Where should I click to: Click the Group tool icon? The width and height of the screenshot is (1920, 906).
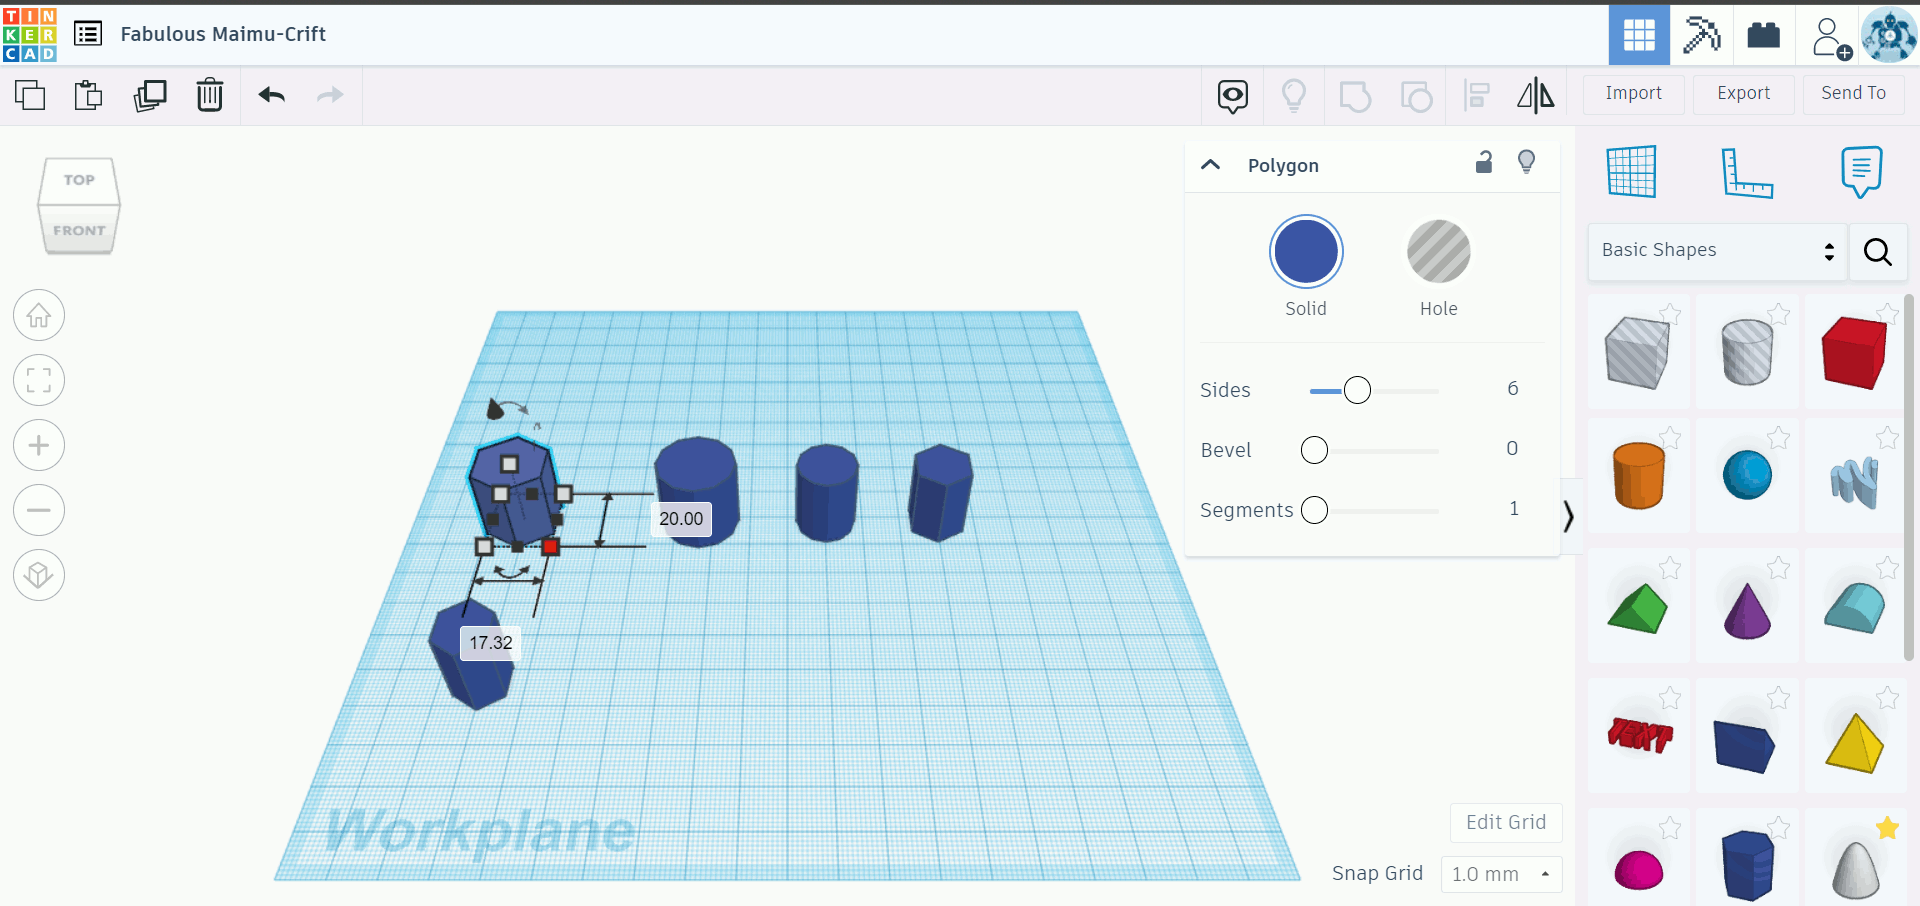pyautogui.click(x=1356, y=96)
